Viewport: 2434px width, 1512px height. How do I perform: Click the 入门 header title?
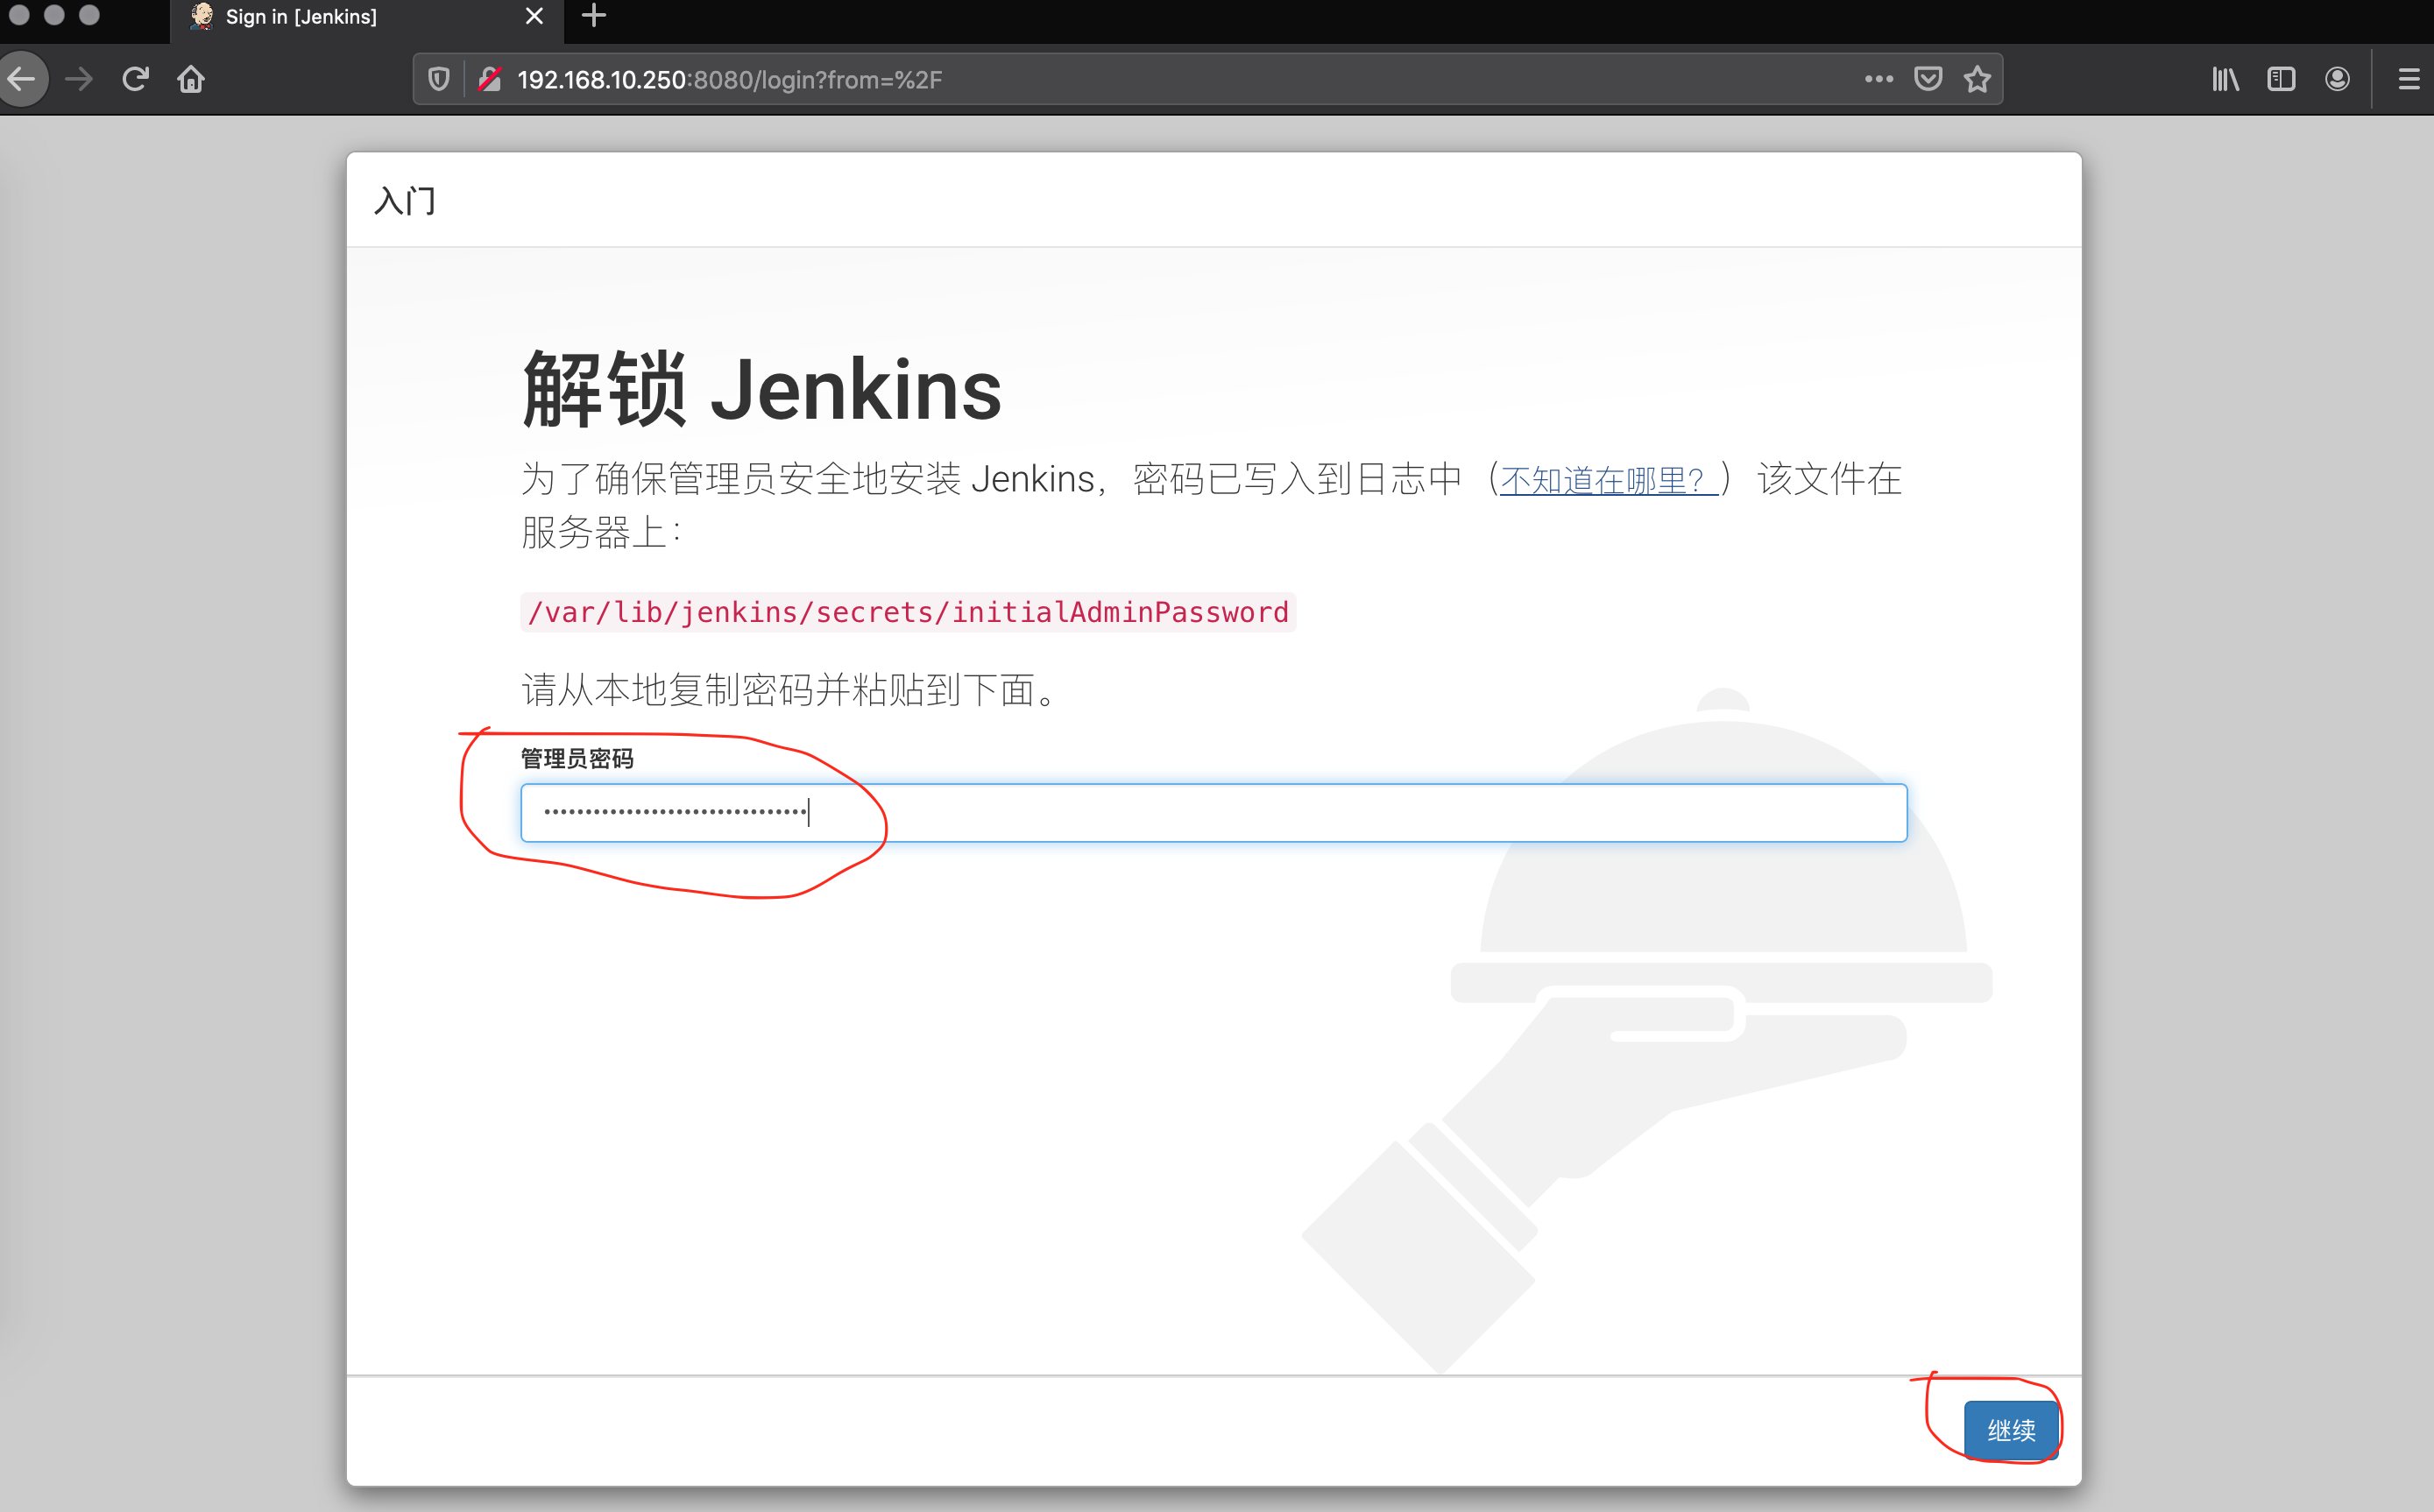(x=405, y=201)
